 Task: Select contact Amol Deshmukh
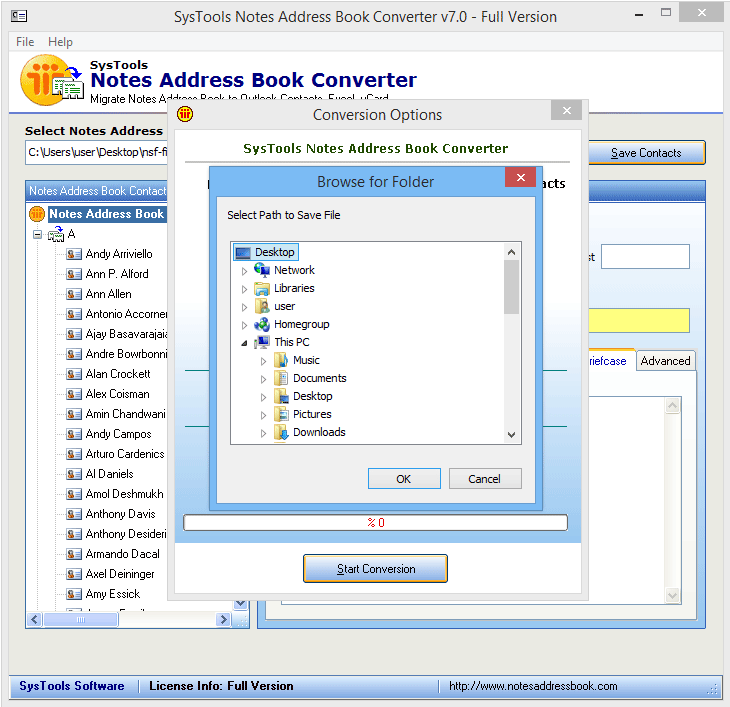(x=124, y=494)
